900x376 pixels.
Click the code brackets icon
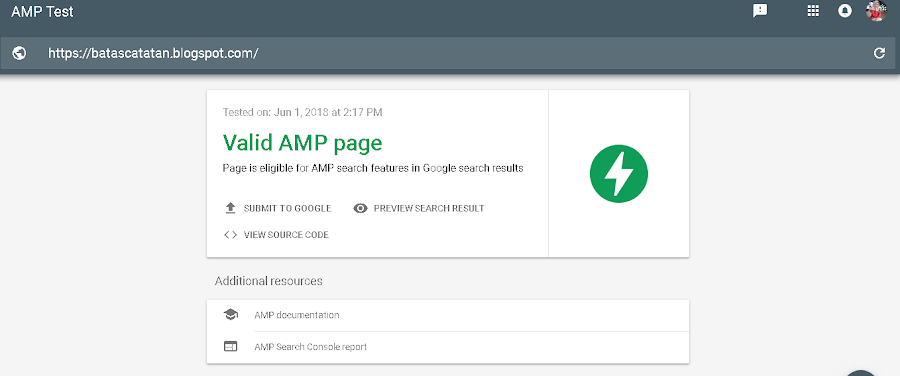230,235
